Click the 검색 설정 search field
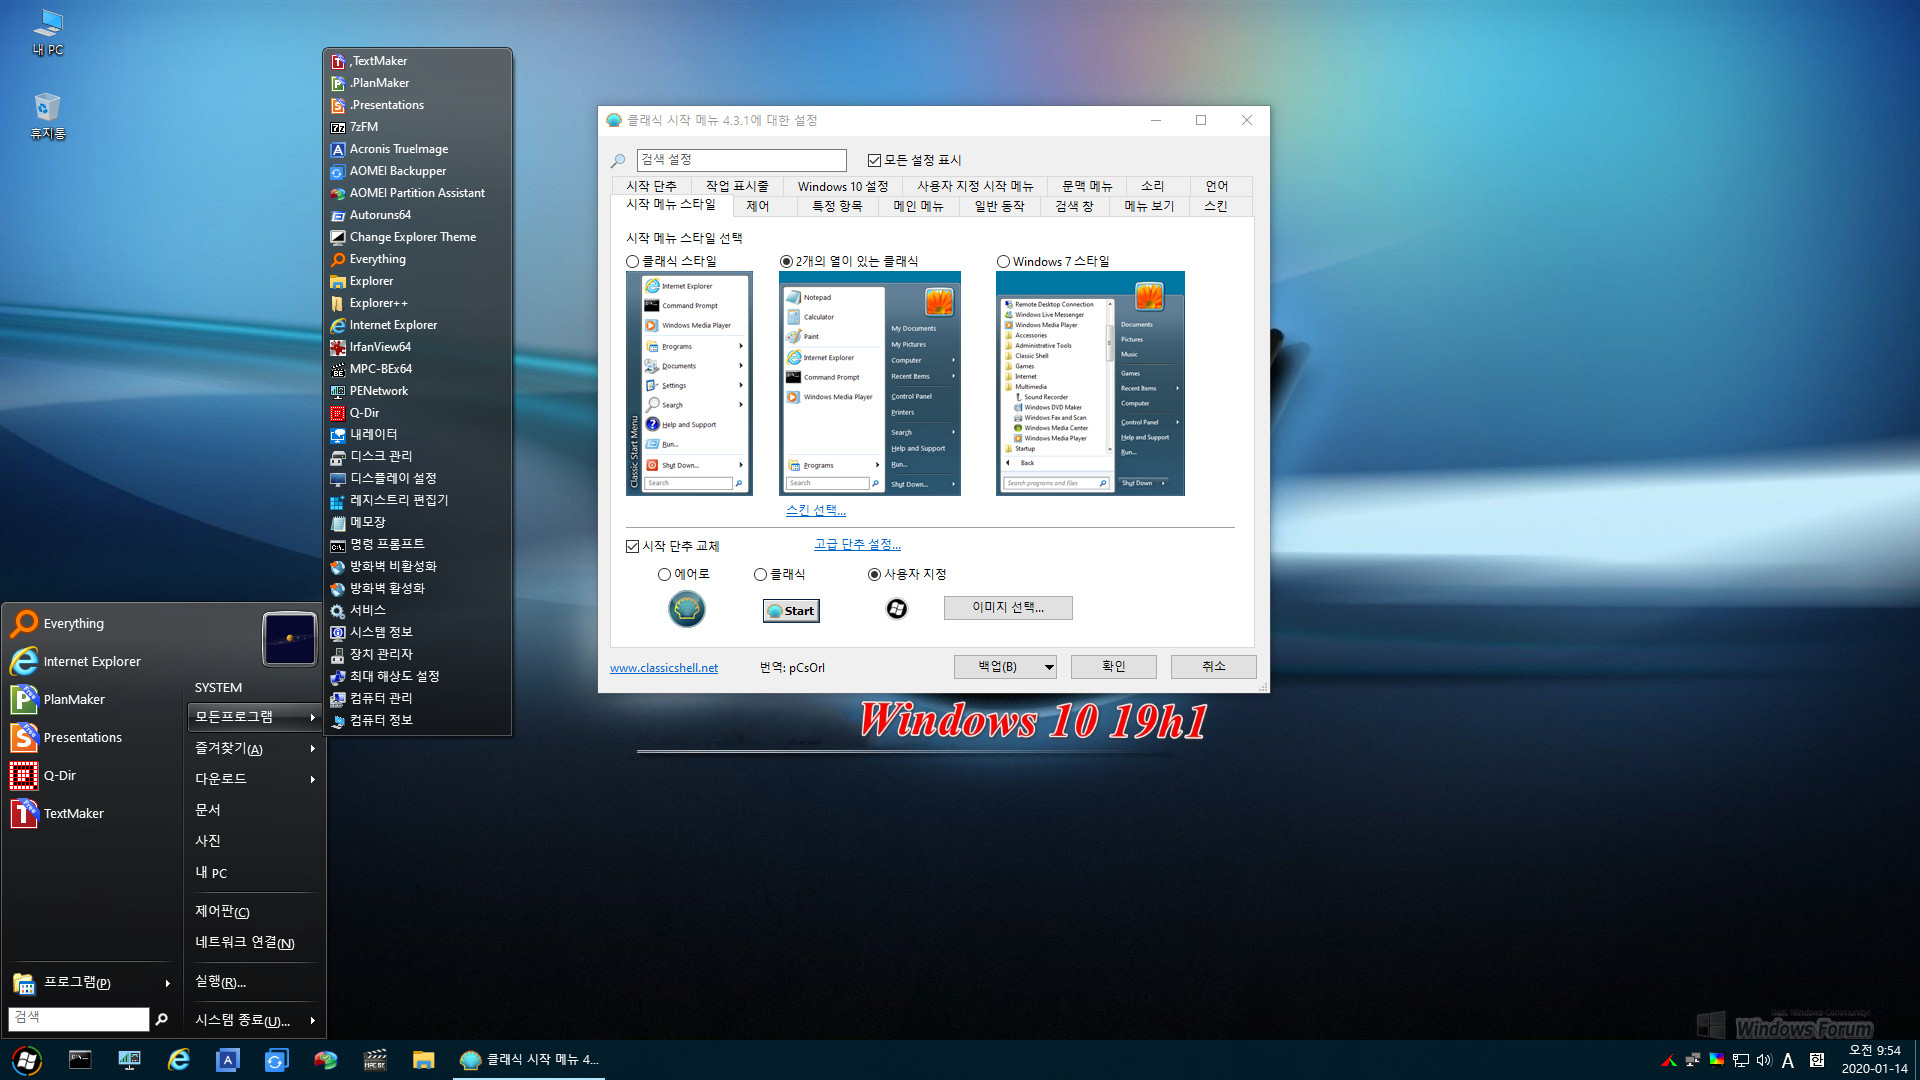Image resolution: width=1920 pixels, height=1080 pixels. [x=741, y=160]
